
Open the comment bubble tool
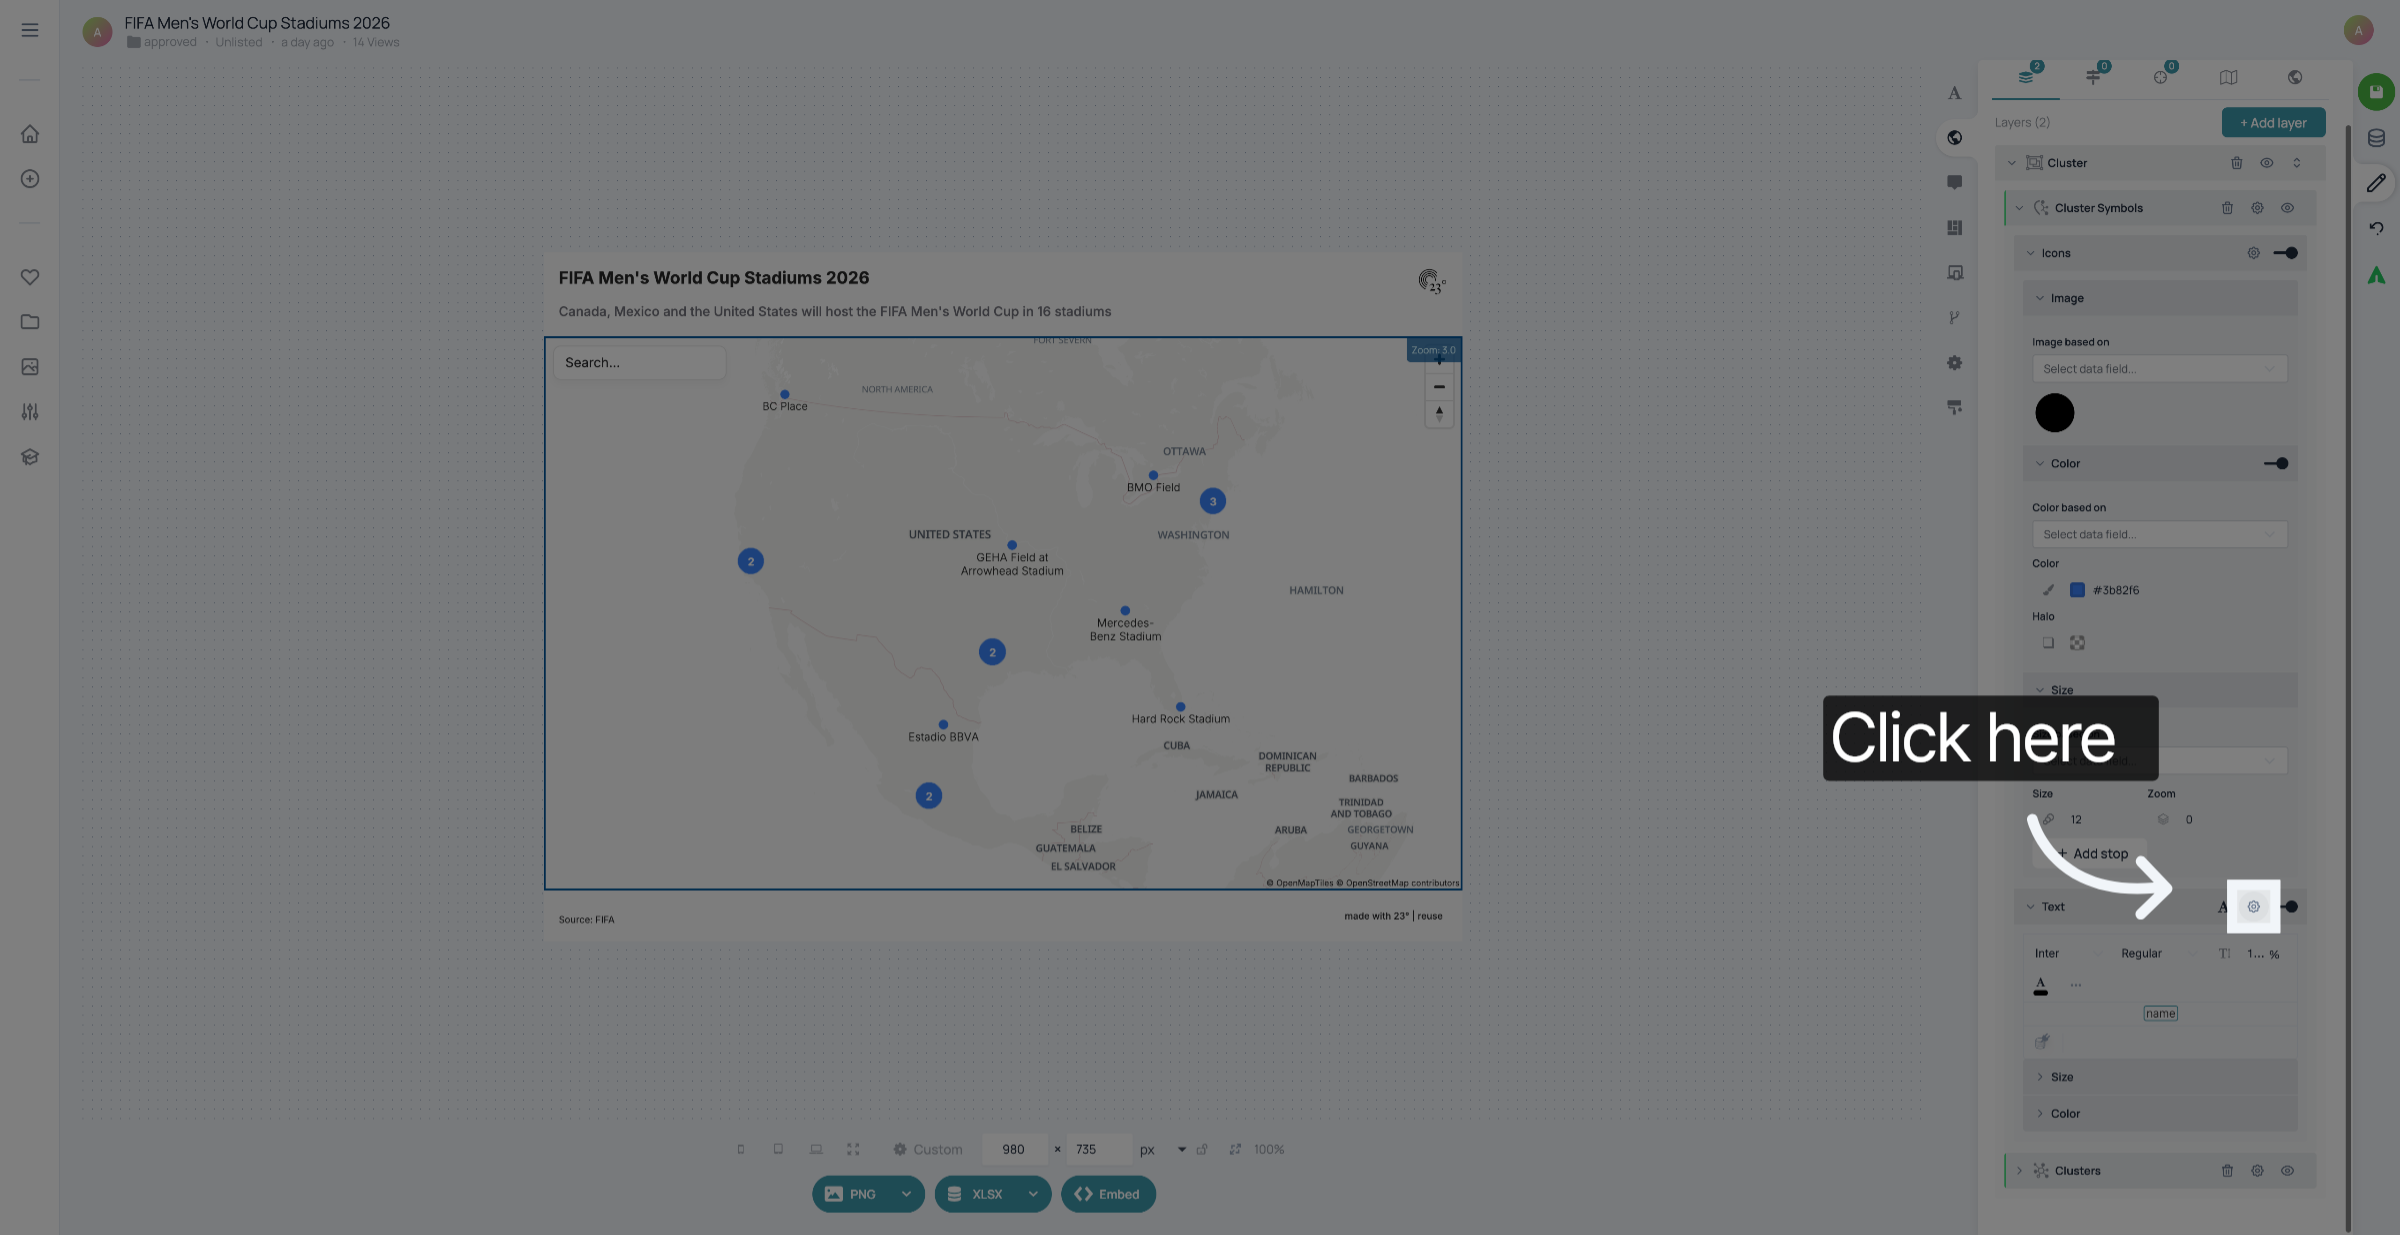(x=1954, y=182)
